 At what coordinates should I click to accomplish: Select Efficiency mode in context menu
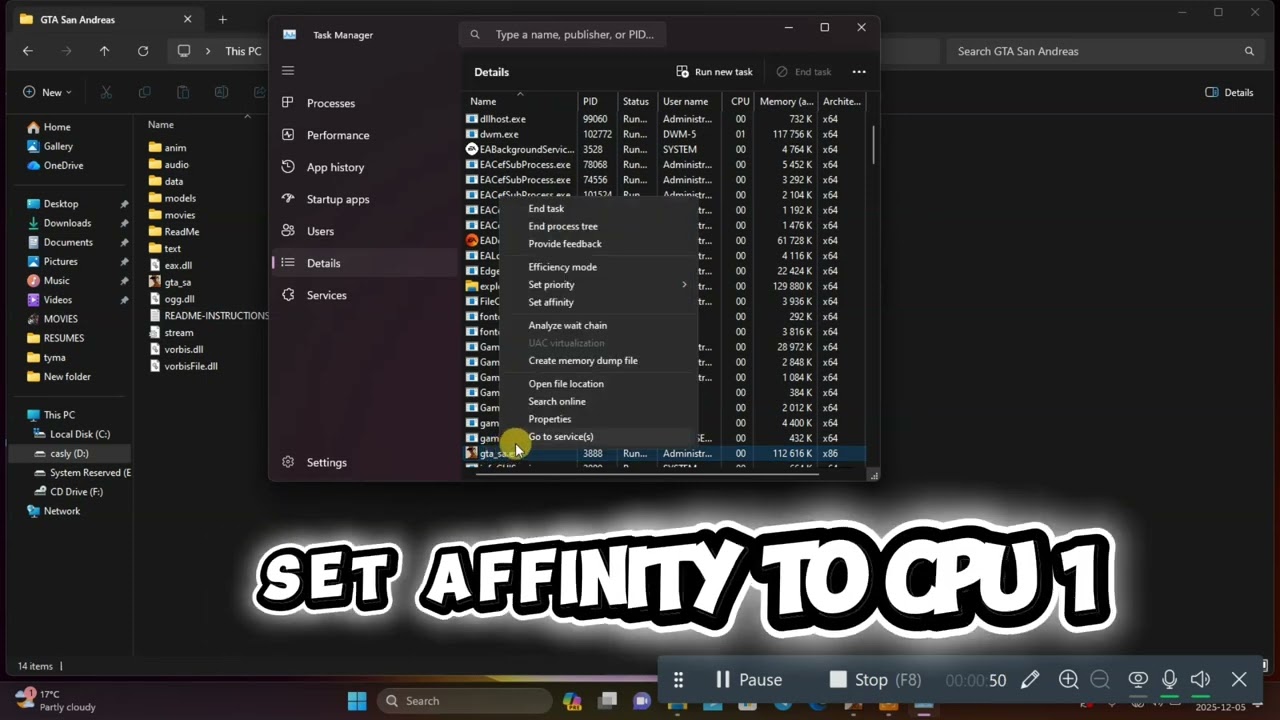562,267
